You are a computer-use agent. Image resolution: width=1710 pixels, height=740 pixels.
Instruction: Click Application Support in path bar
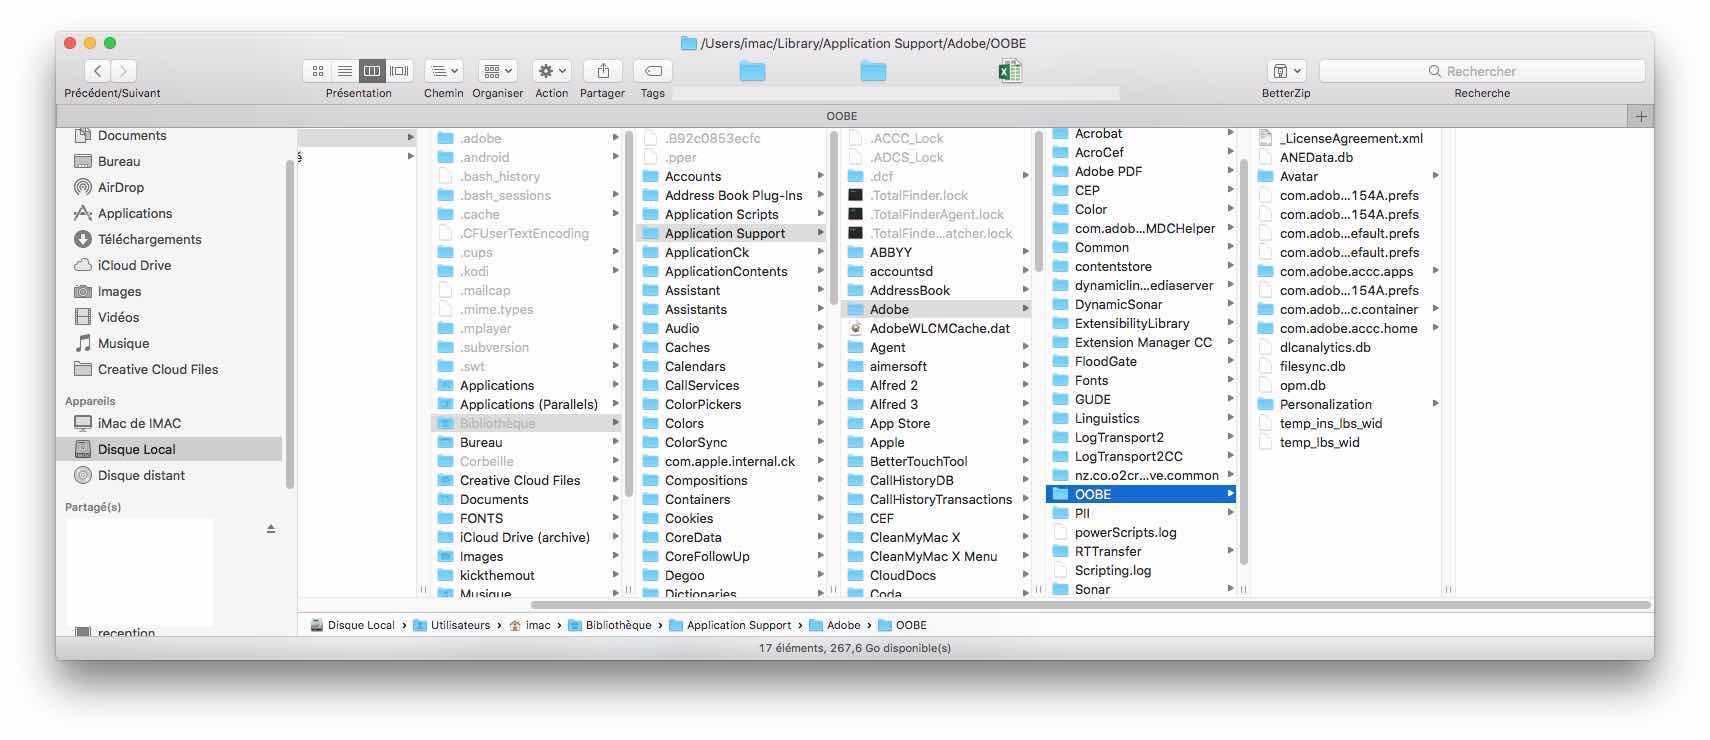730,625
